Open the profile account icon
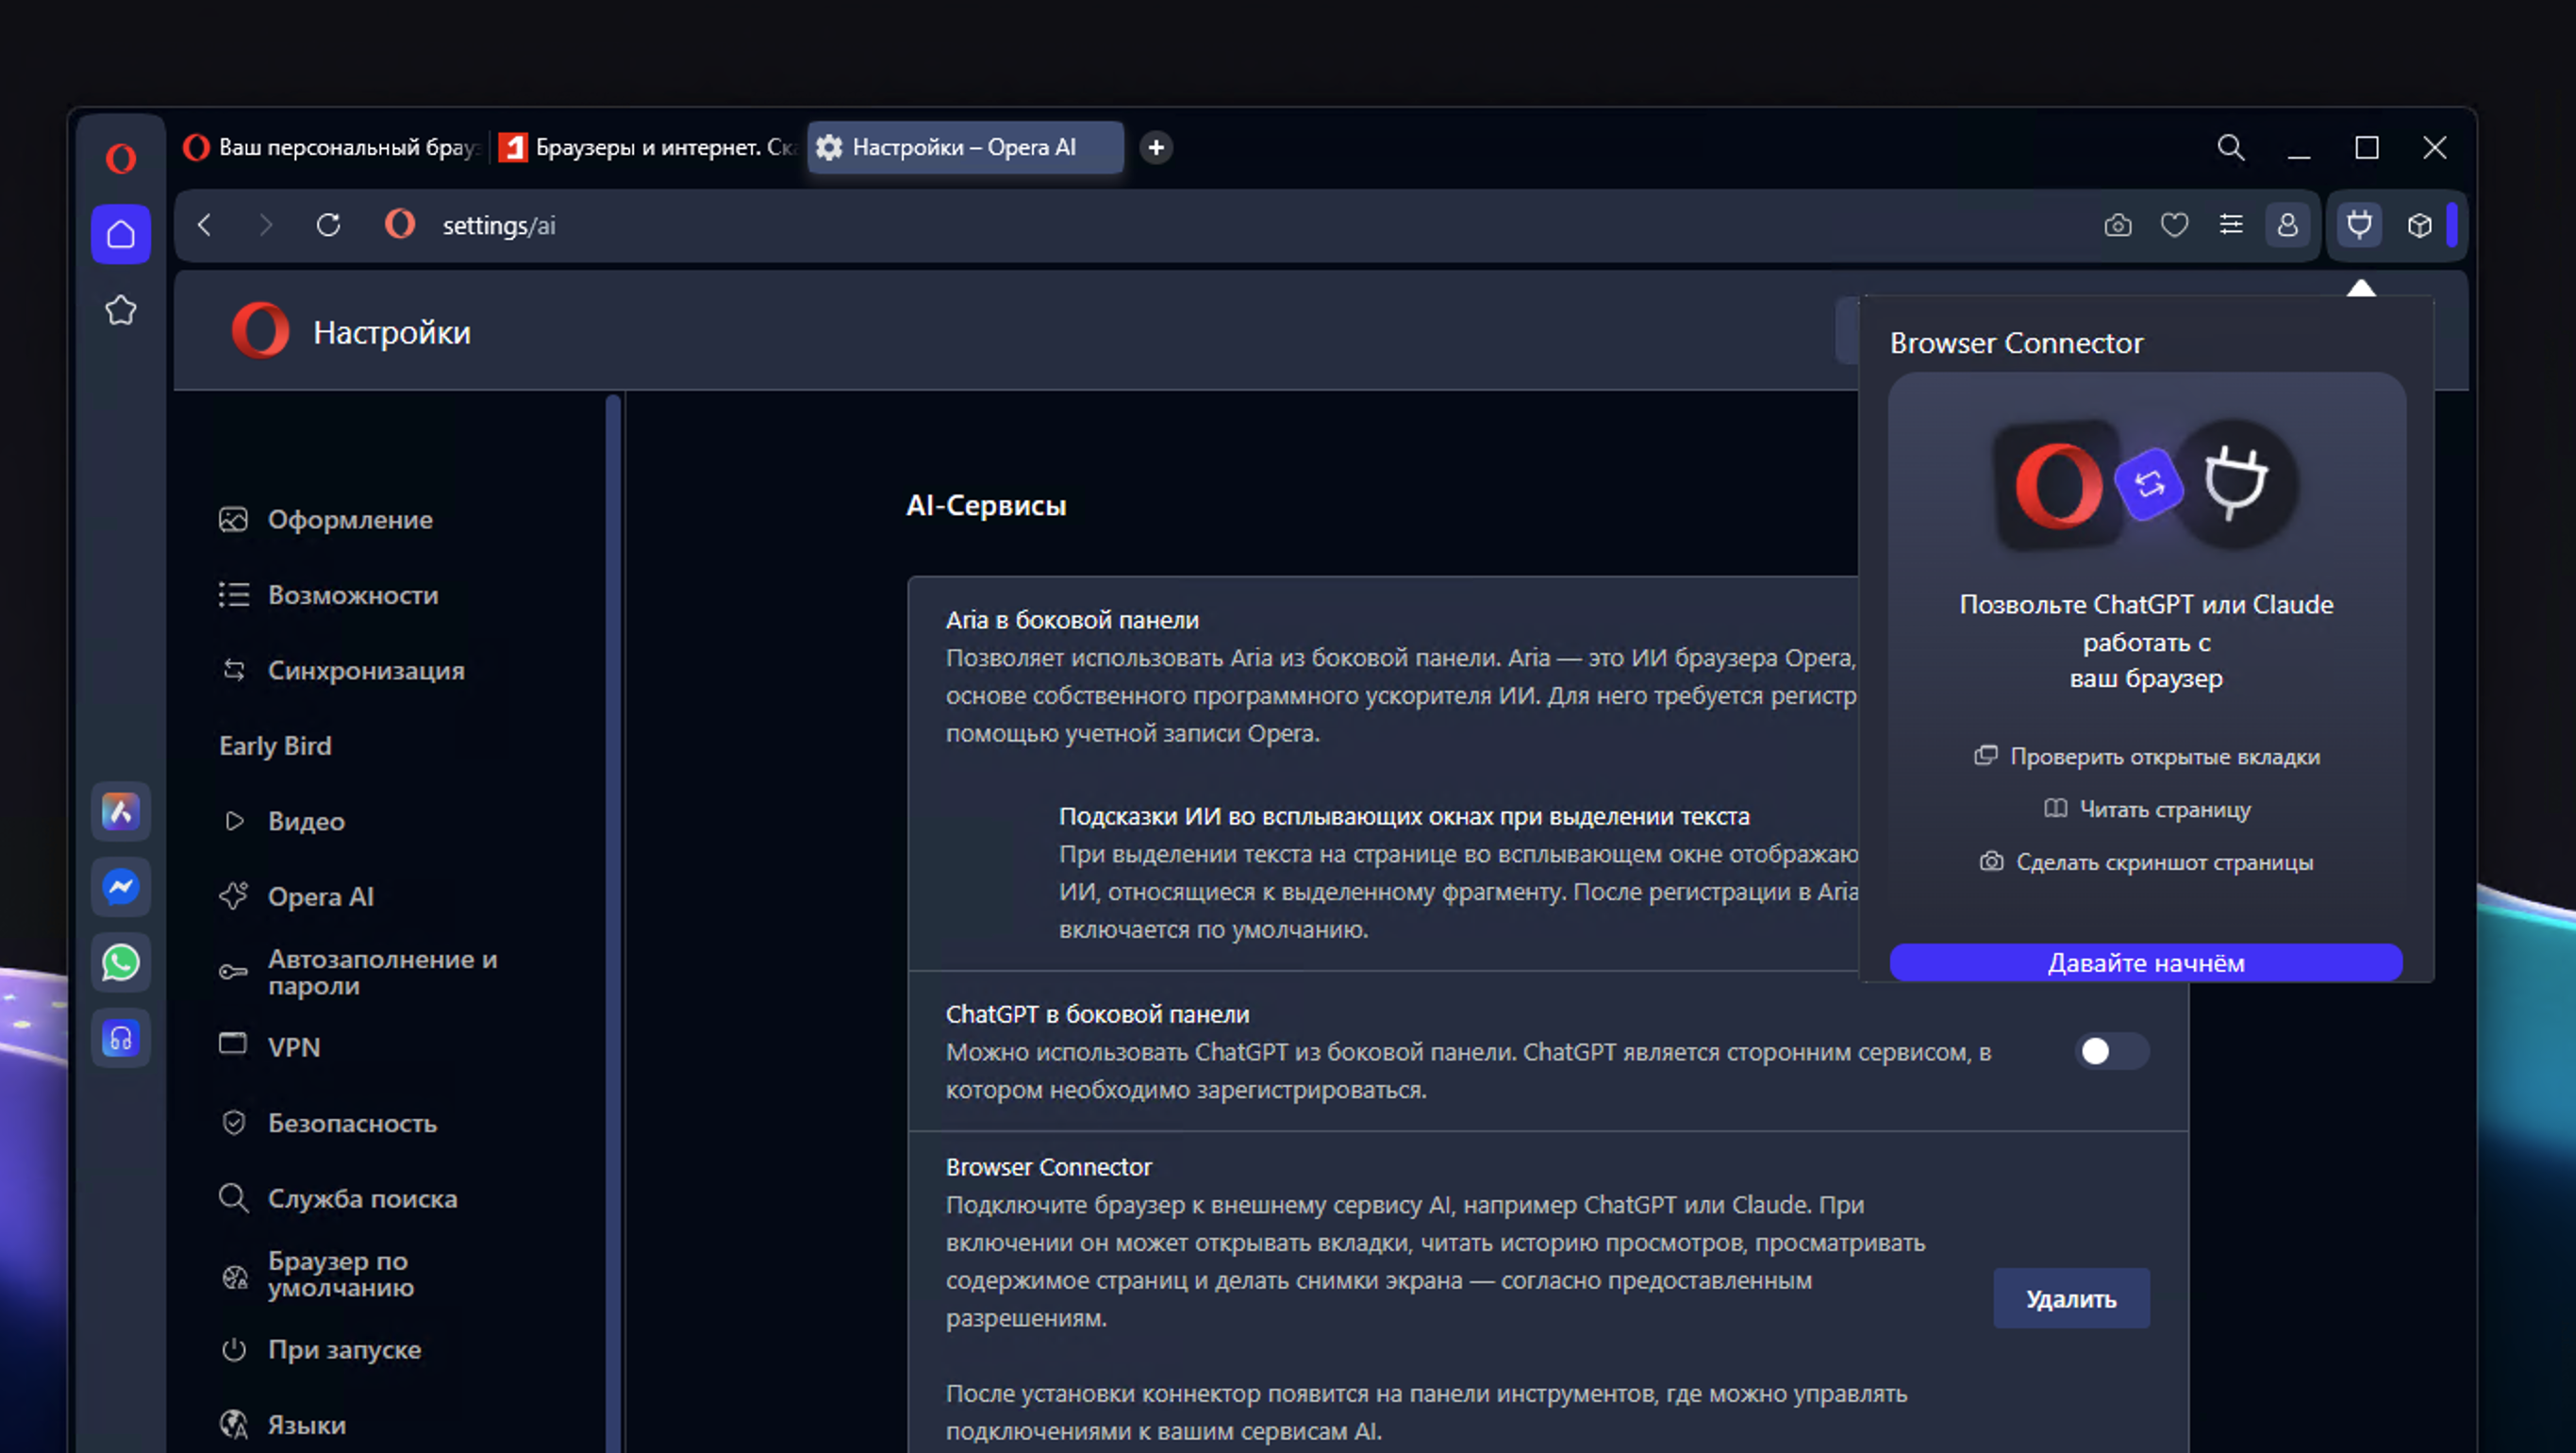Image resolution: width=2576 pixels, height=1453 pixels. click(2288, 226)
